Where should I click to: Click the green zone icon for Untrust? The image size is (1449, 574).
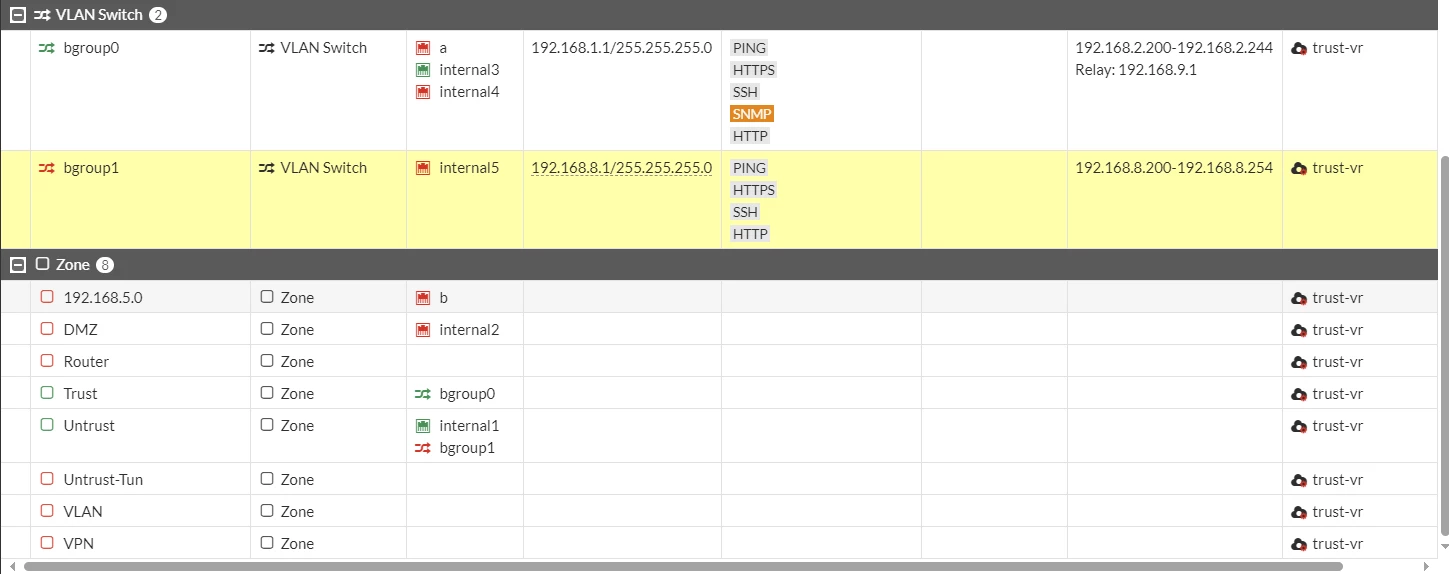(46, 425)
